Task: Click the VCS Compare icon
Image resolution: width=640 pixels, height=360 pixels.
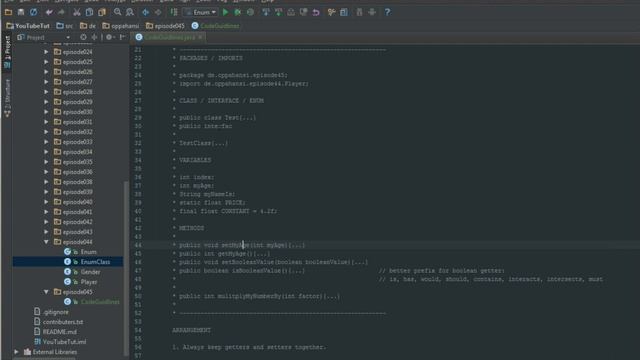Action: pos(291,12)
